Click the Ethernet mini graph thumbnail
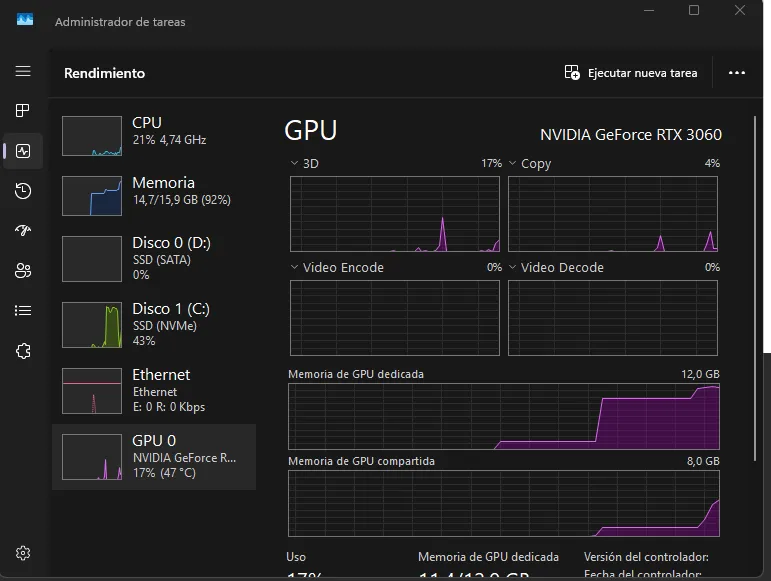This screenshot has height=581, width=771. [92, 391]
